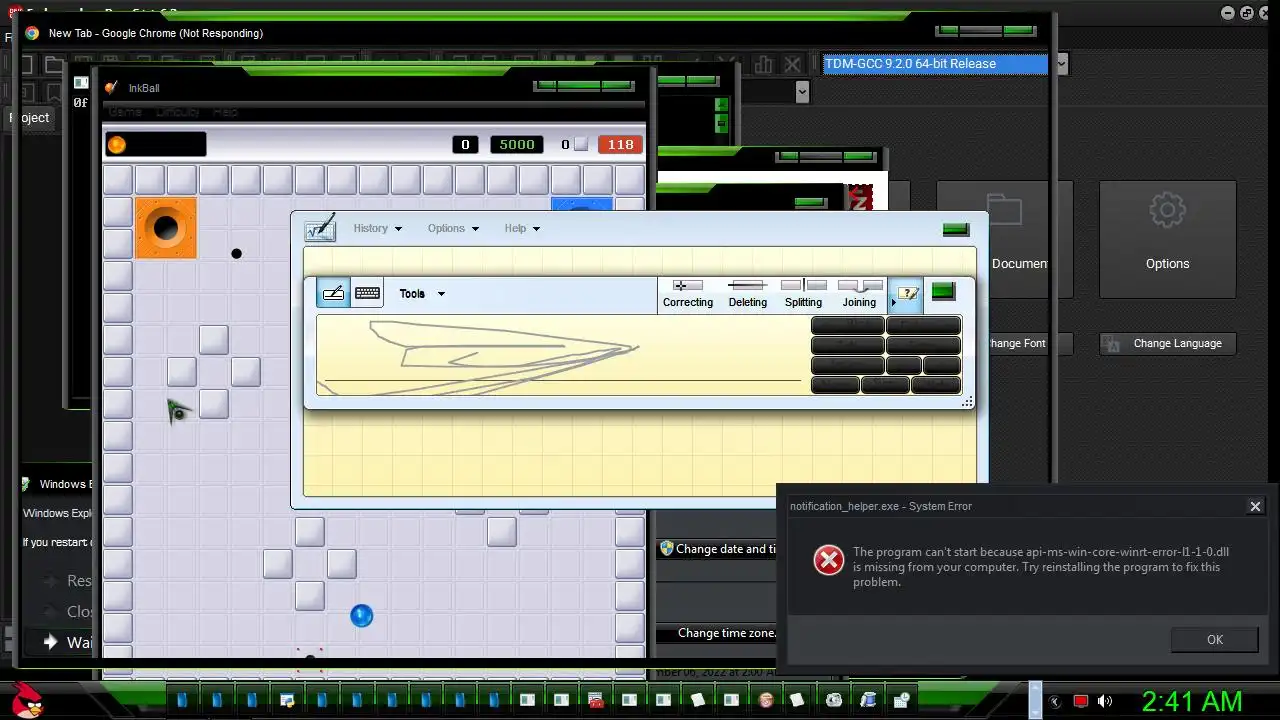
Task: Open Options menu in Math Input Panel
Action: (453, 228)
